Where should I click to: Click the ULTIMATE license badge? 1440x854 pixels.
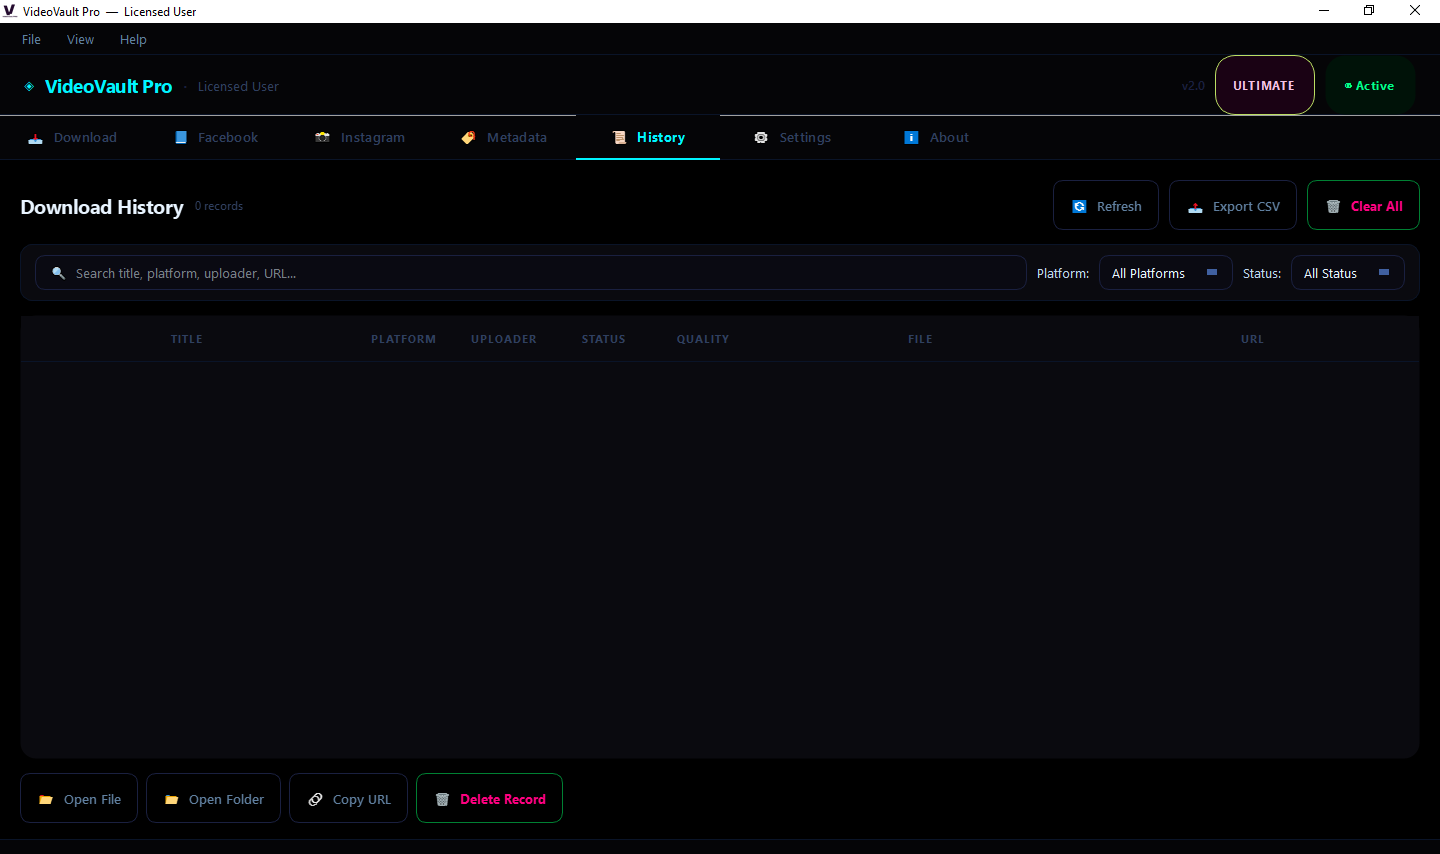tap(1264, 86)
